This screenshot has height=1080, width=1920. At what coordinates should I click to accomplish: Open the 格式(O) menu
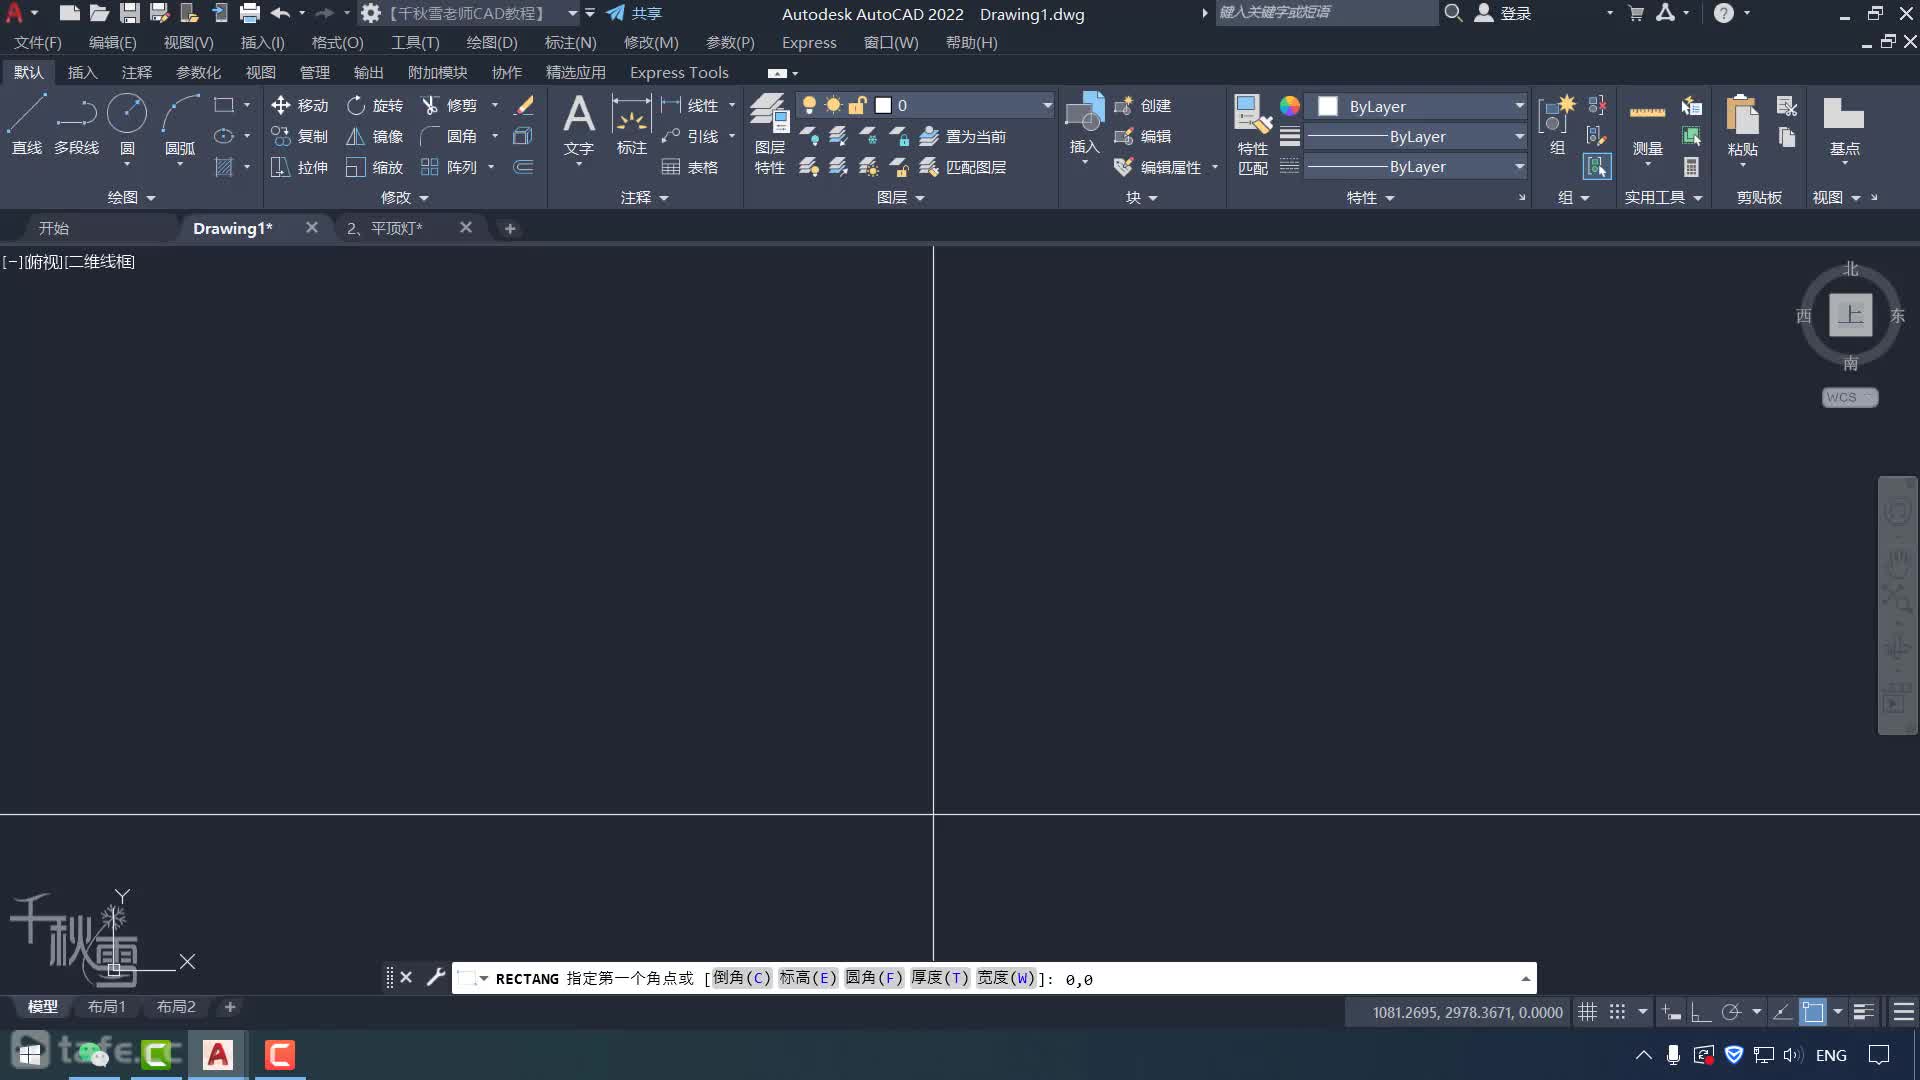(x=337, y=43)
